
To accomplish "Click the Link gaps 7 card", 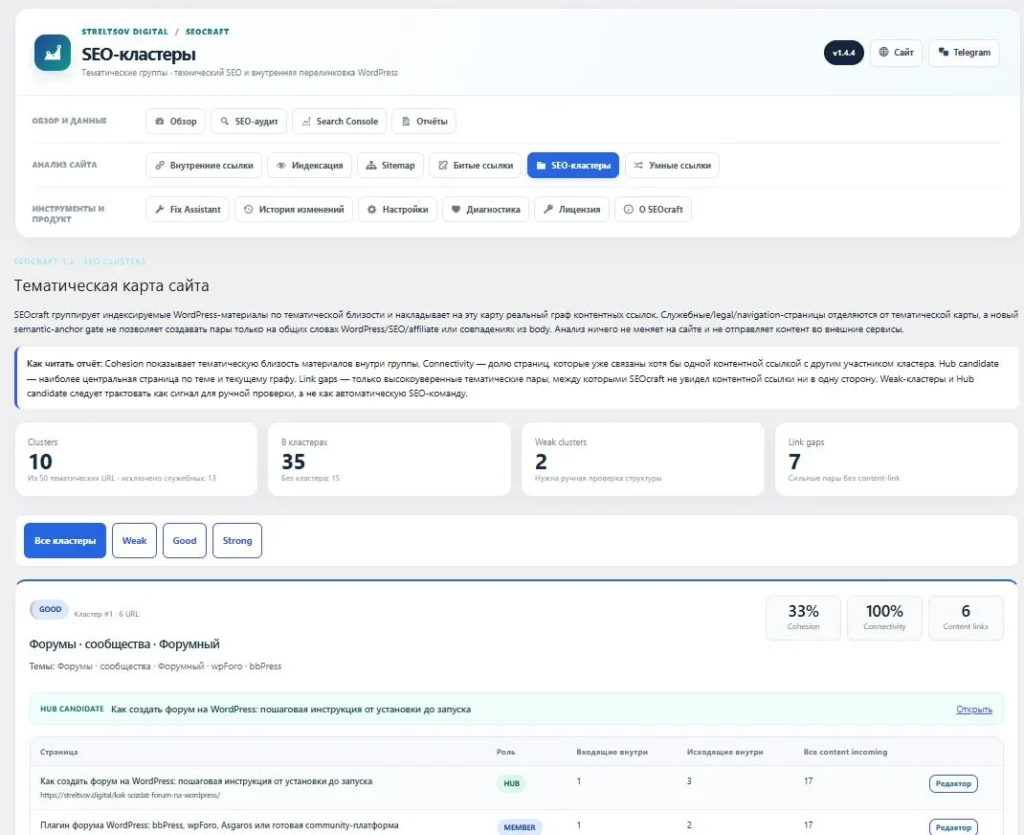I will (896, 459).
